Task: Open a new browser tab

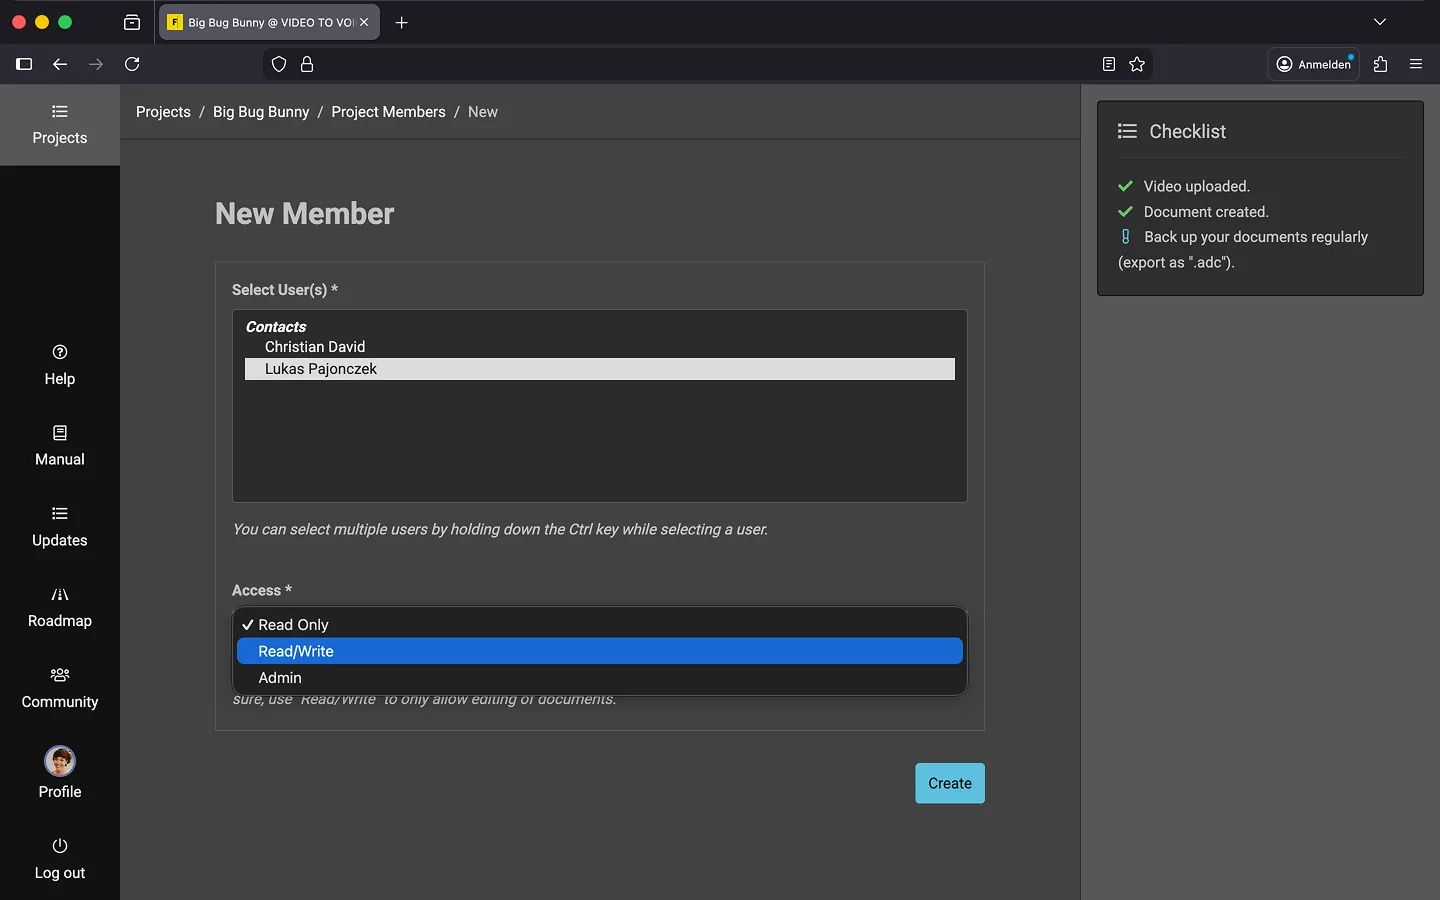Action: point(402,22)
